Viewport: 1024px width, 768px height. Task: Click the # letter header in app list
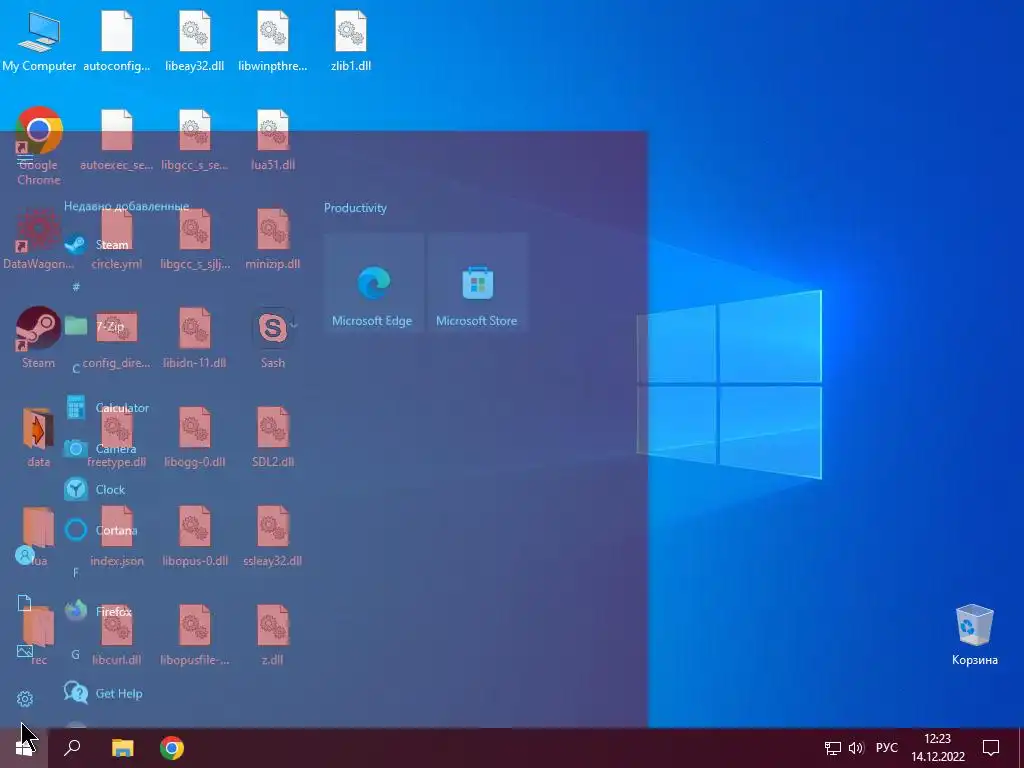click(76, 287)
